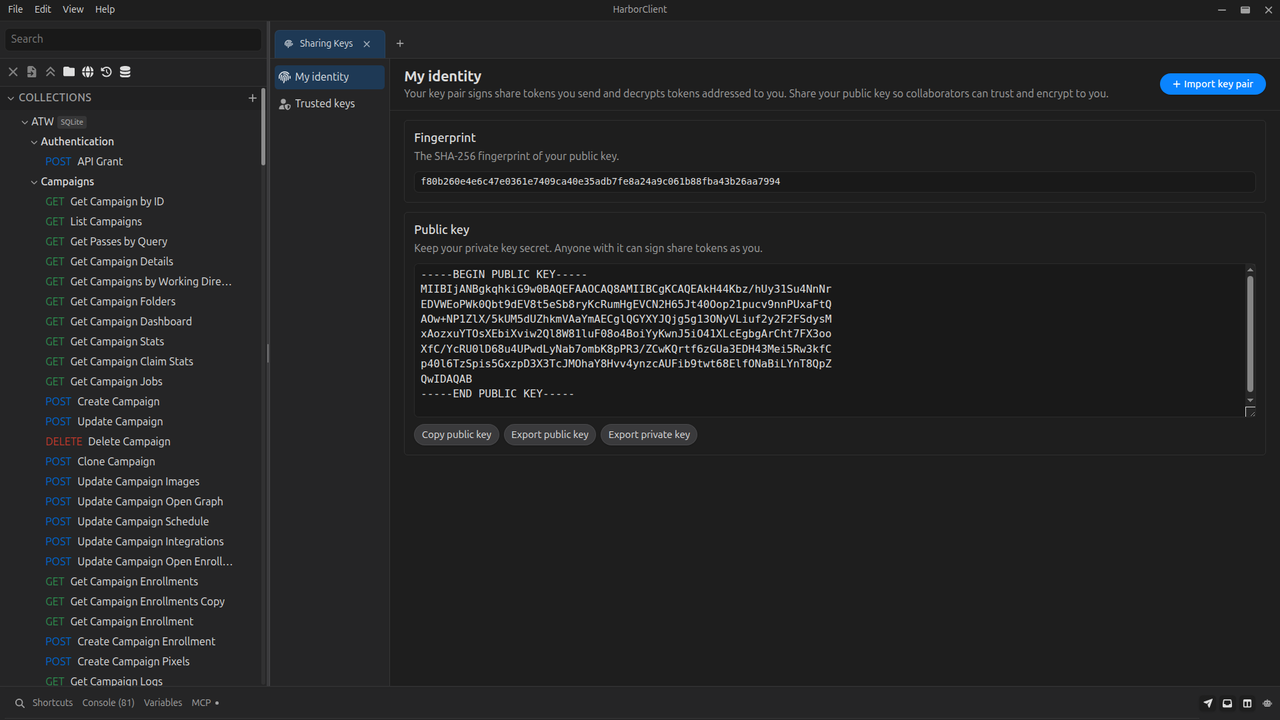Open the Edit menu
The image size is (1280, 720).
[43, 9]
